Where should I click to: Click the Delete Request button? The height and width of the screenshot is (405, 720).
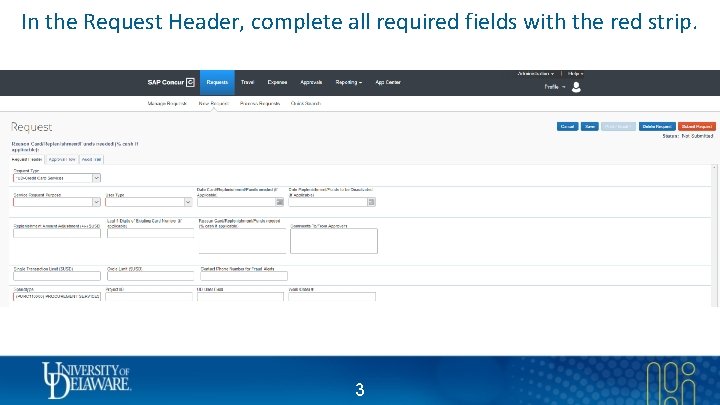coord(657,126)
